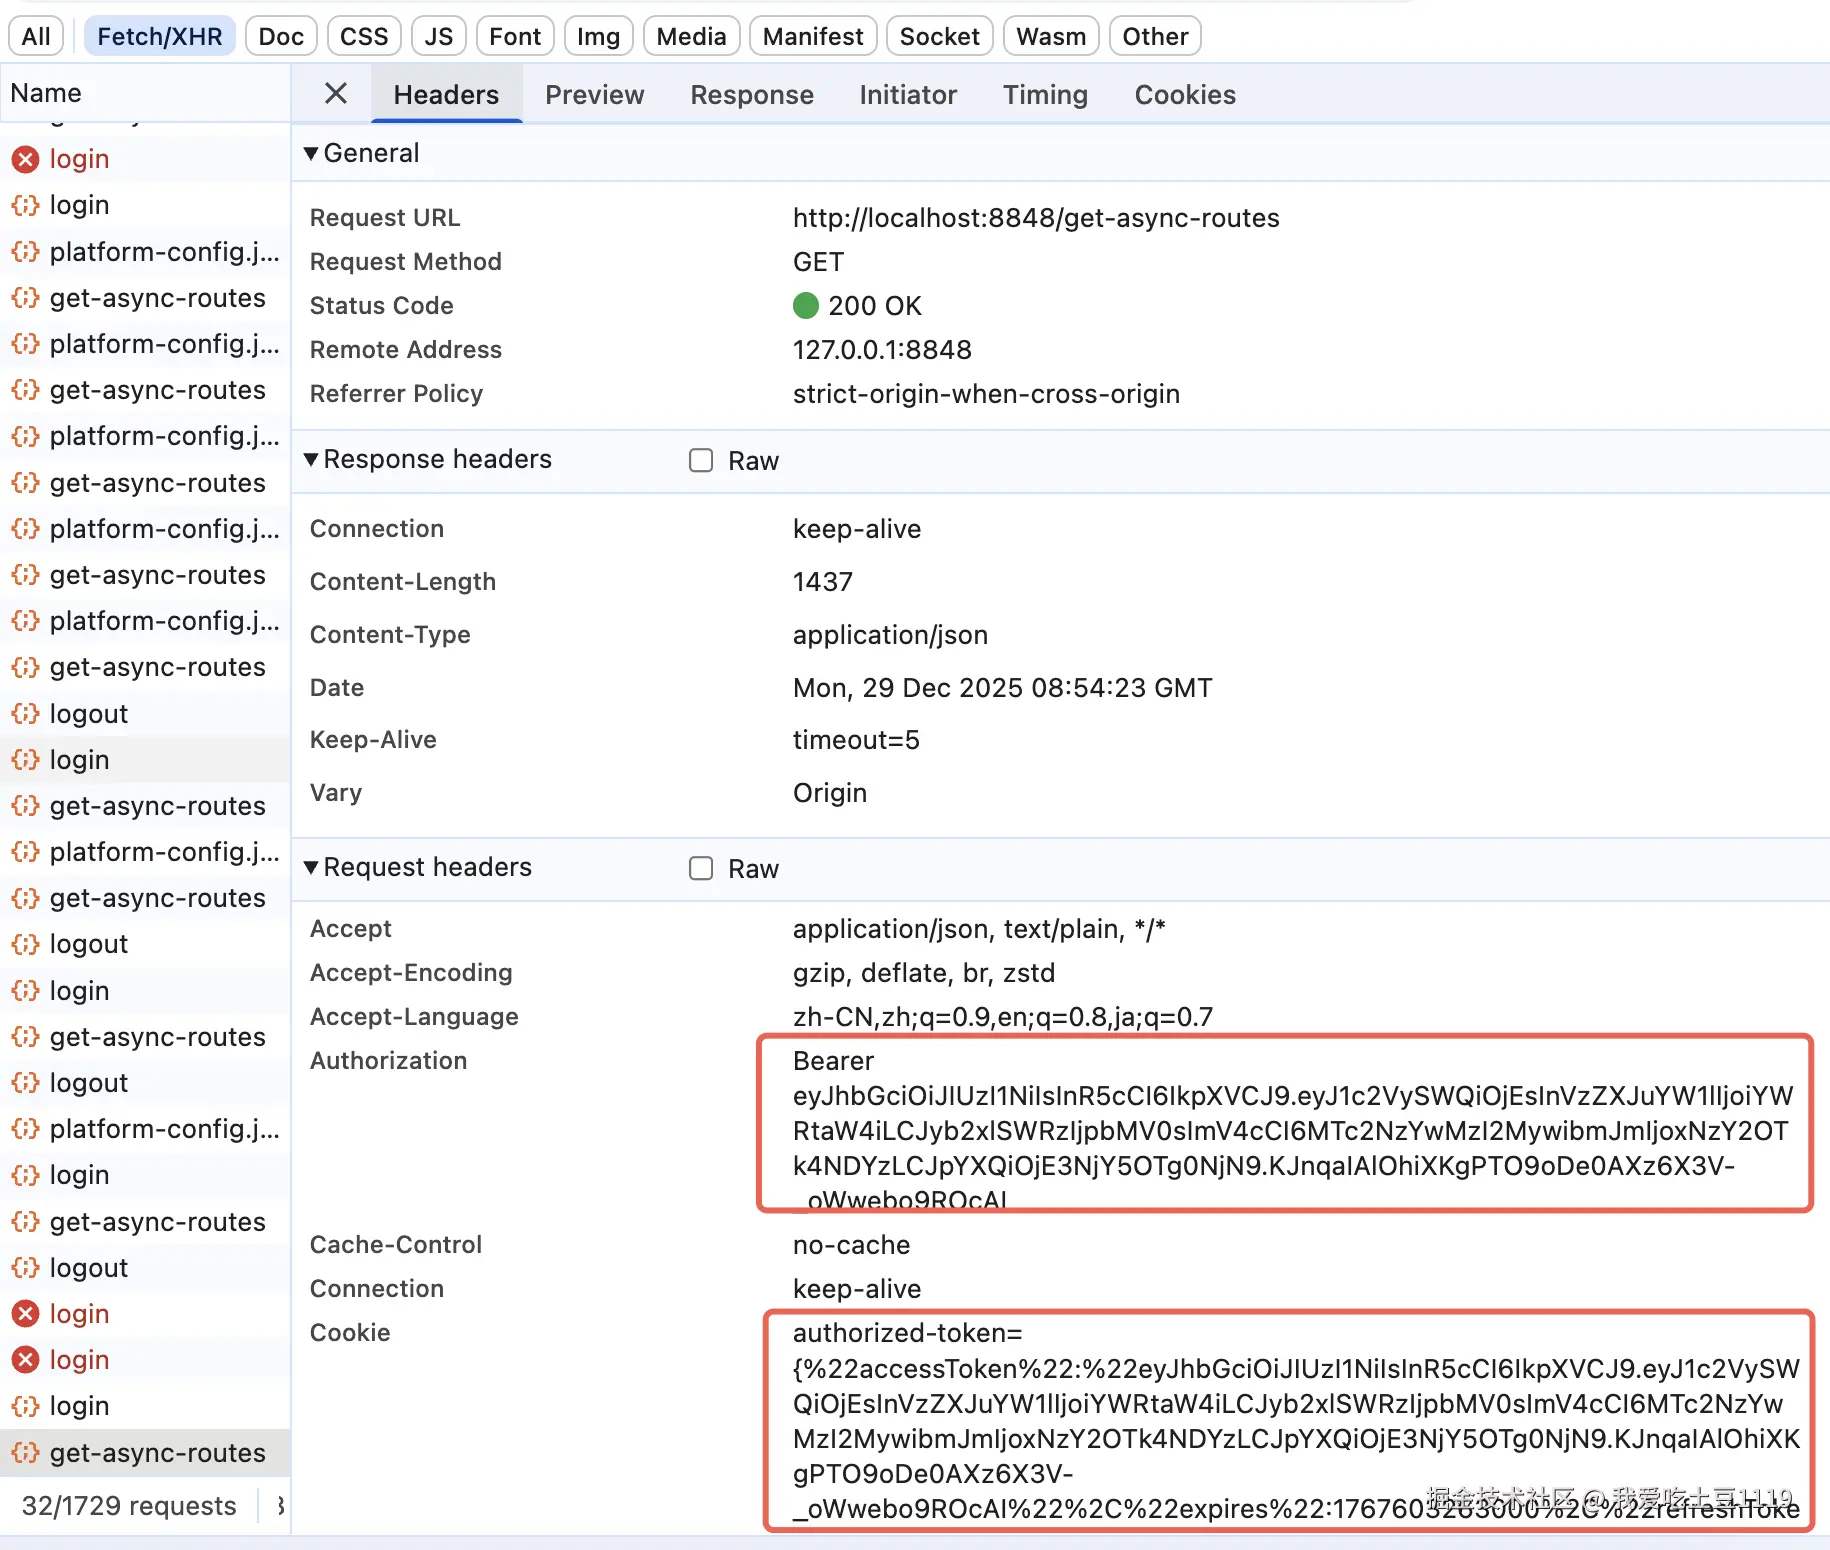The image size is (1830, 1550).
Task: Switch to the Initiator tab
Action: (x=908, y=94)
